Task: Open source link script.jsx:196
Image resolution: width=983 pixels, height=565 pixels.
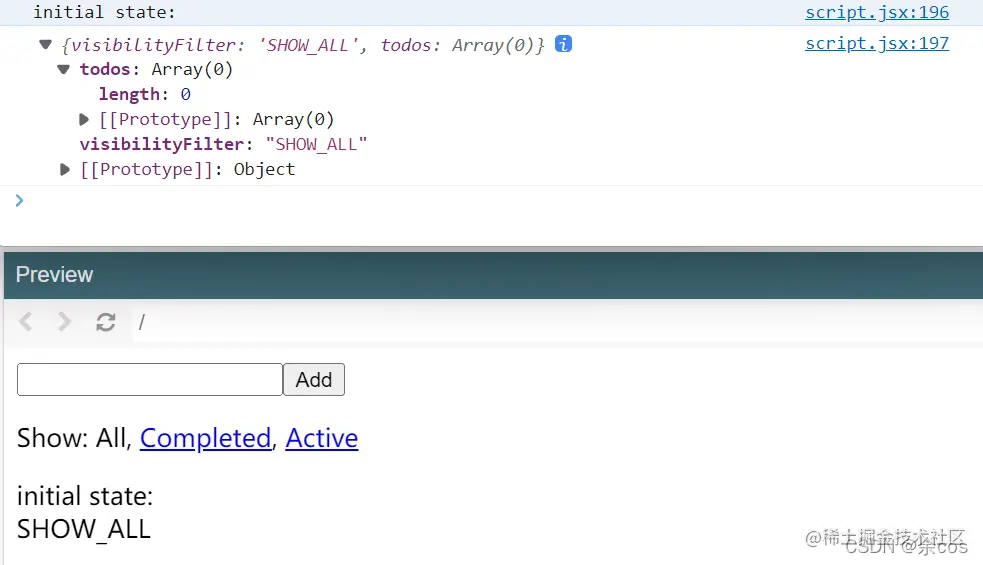Action: 876,12
